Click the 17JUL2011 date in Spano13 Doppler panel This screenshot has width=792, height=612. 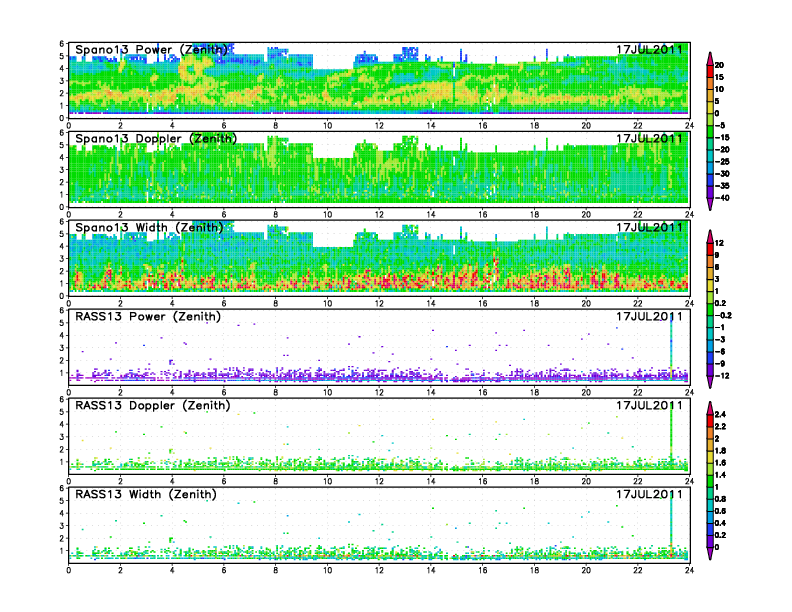pos(649,138)
